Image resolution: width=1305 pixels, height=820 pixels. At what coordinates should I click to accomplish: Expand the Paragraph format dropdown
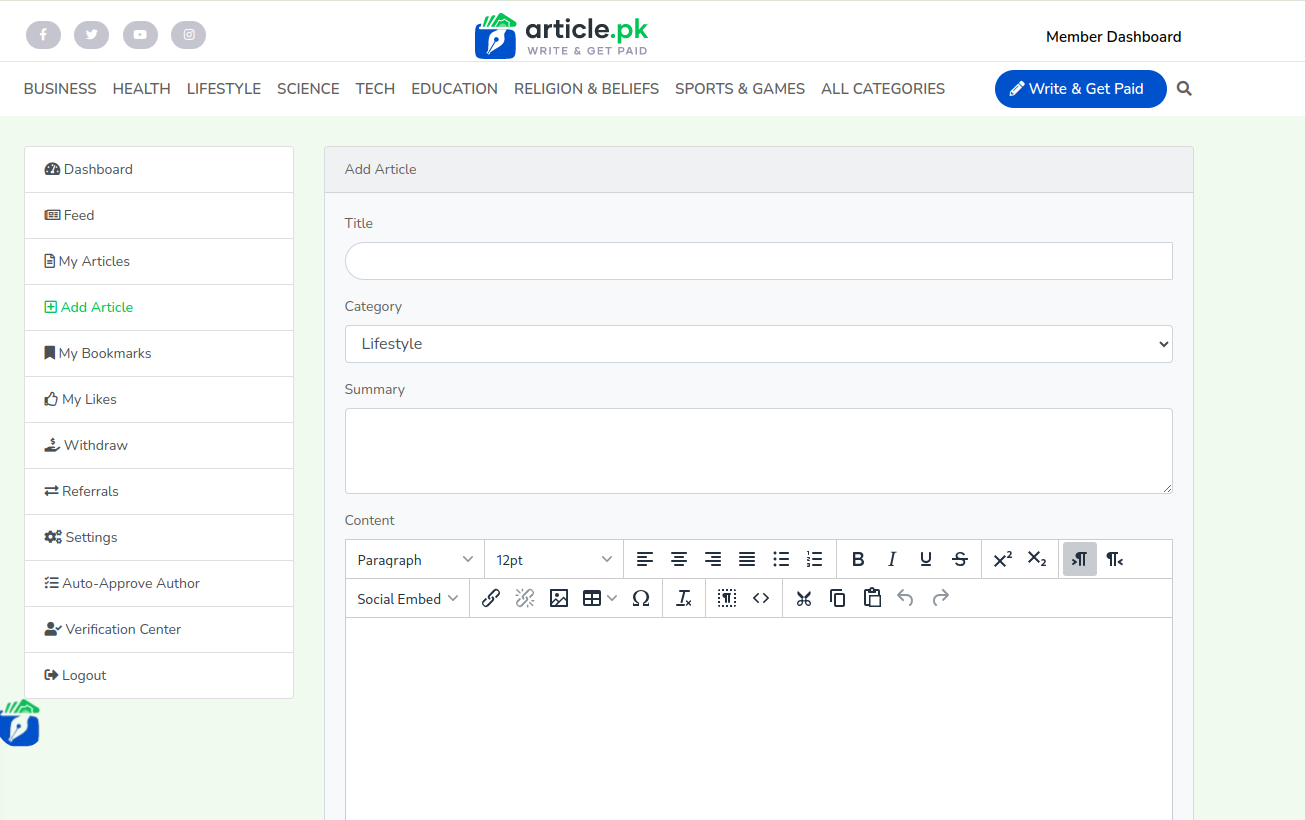click(415, 560)
